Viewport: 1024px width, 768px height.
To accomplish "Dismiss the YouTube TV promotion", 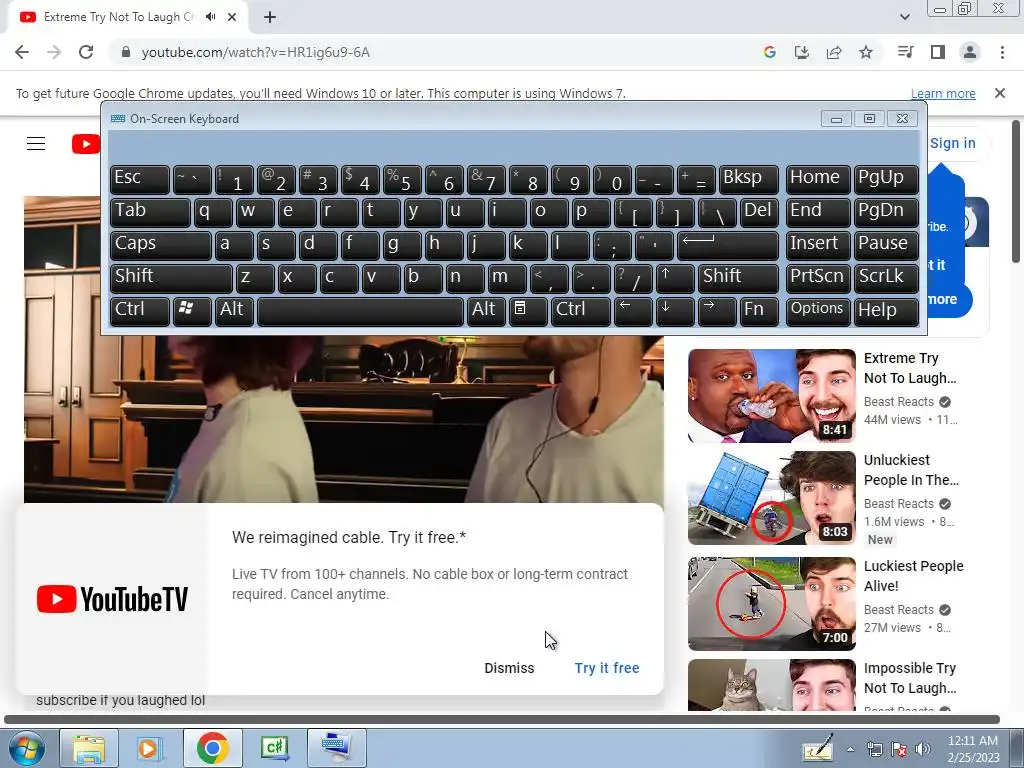I will tap(509, 668).
